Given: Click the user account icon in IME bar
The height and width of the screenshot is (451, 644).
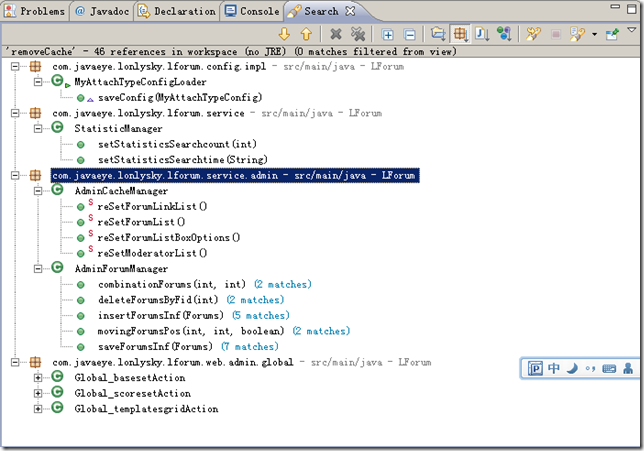Looking at the screenshot, I should [x=628, y=368].
